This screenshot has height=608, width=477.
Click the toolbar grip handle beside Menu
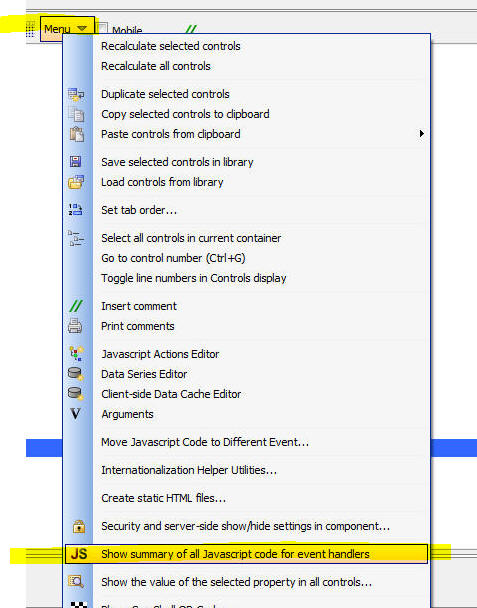pos(30,29)
